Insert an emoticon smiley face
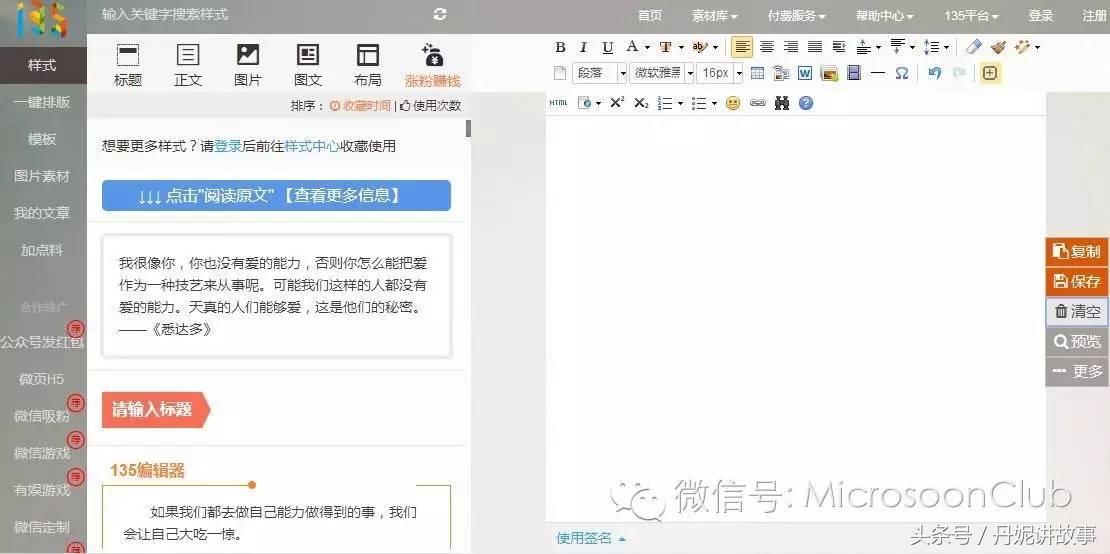Viewport: 1110px width, 554px height. pyautogui.click(x=733, y=103)
